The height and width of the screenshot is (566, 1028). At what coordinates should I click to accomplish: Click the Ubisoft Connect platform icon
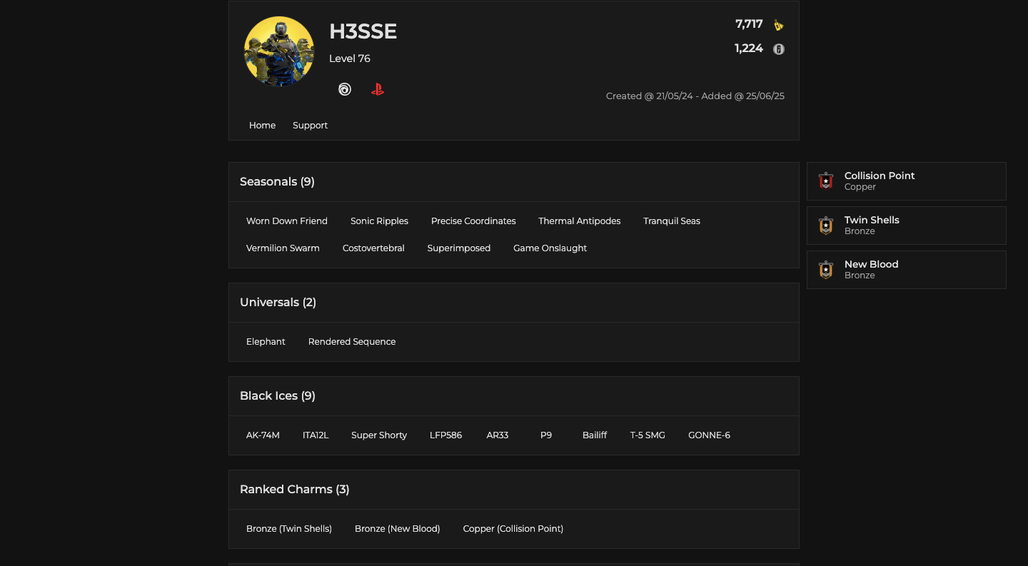click(x=344, y=89)
